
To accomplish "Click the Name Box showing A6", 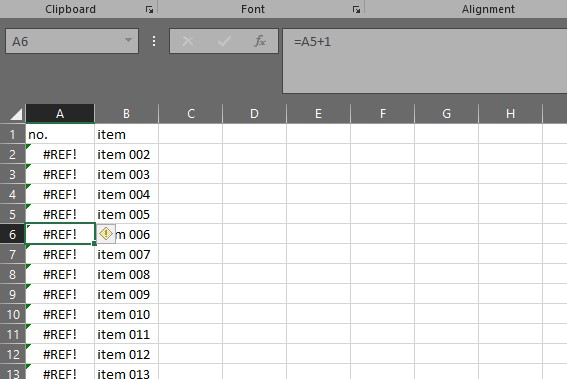I will [72, 41].
